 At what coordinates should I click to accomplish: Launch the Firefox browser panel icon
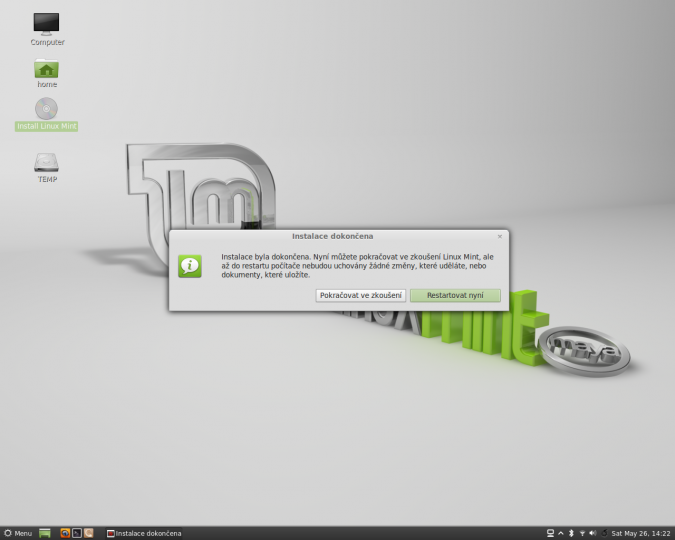point(65,533)
